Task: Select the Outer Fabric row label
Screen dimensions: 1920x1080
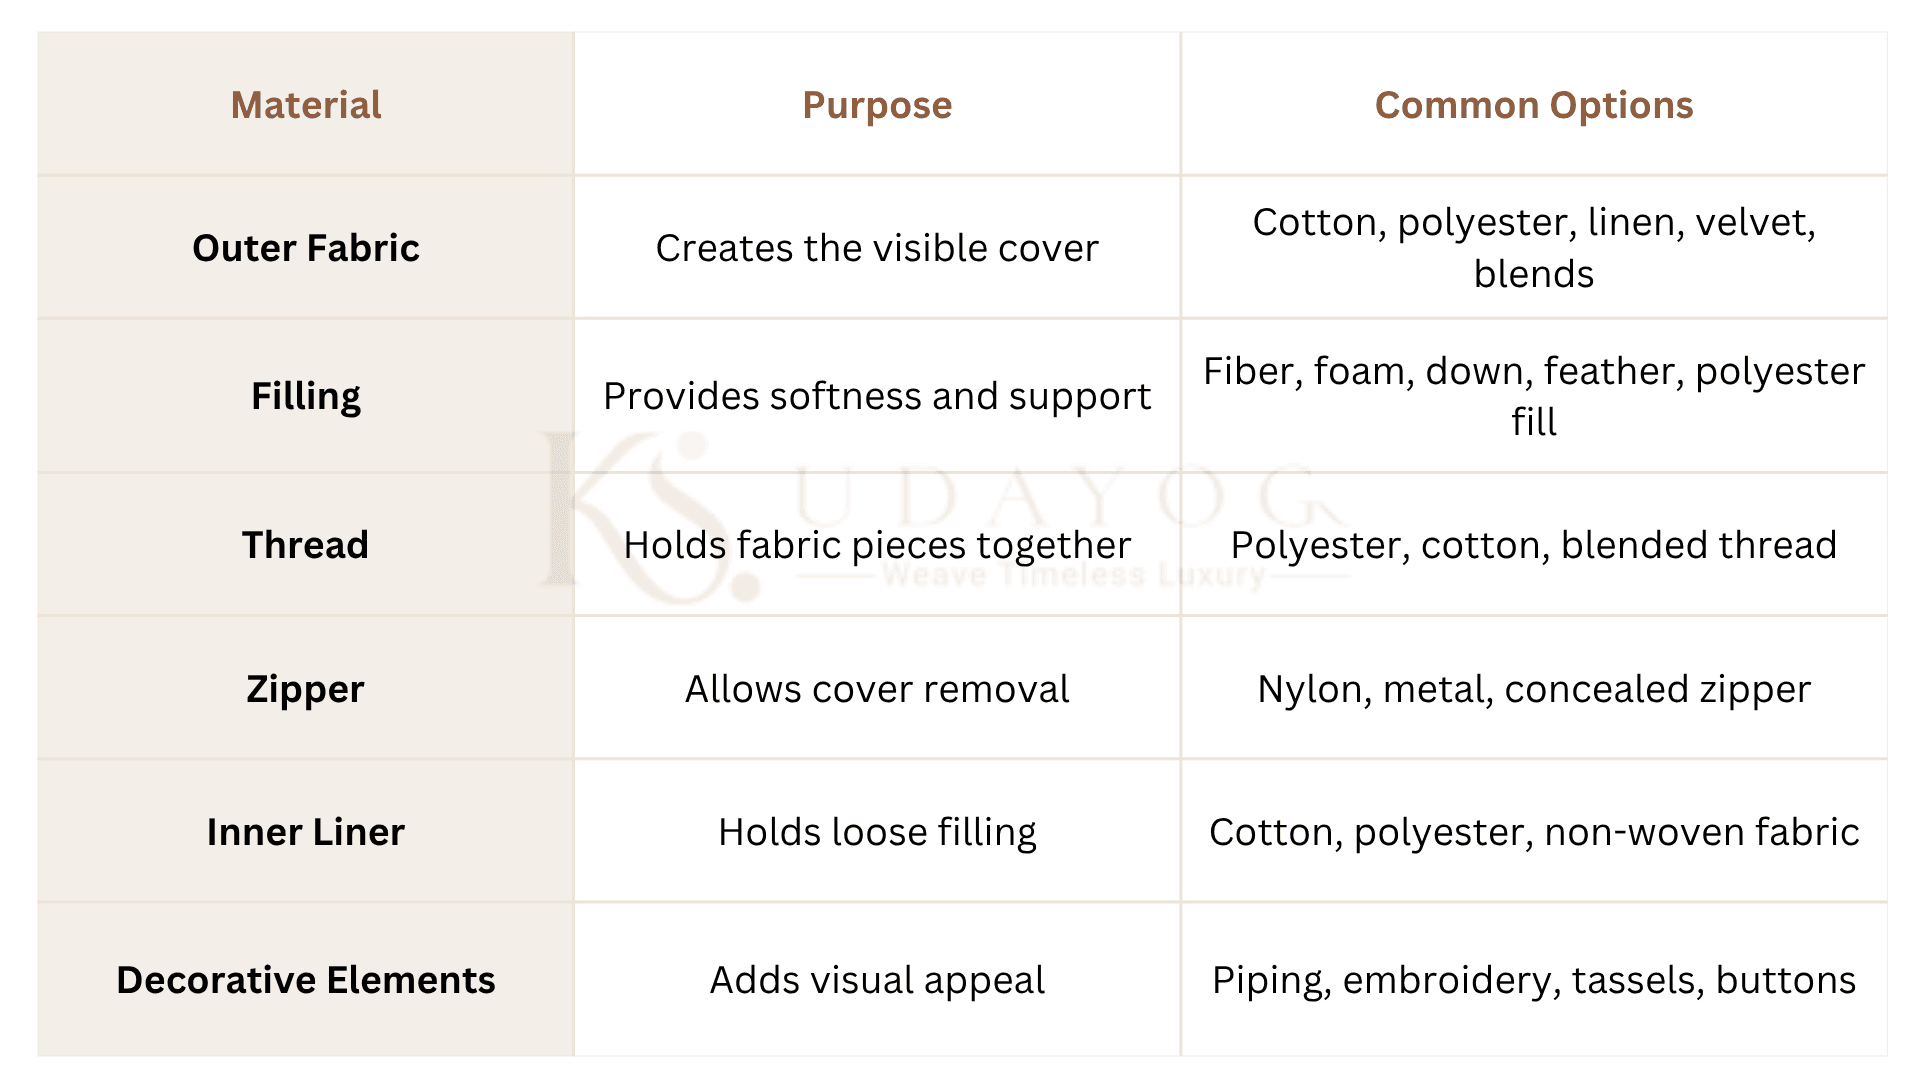Action: click(x=306, y=248)
